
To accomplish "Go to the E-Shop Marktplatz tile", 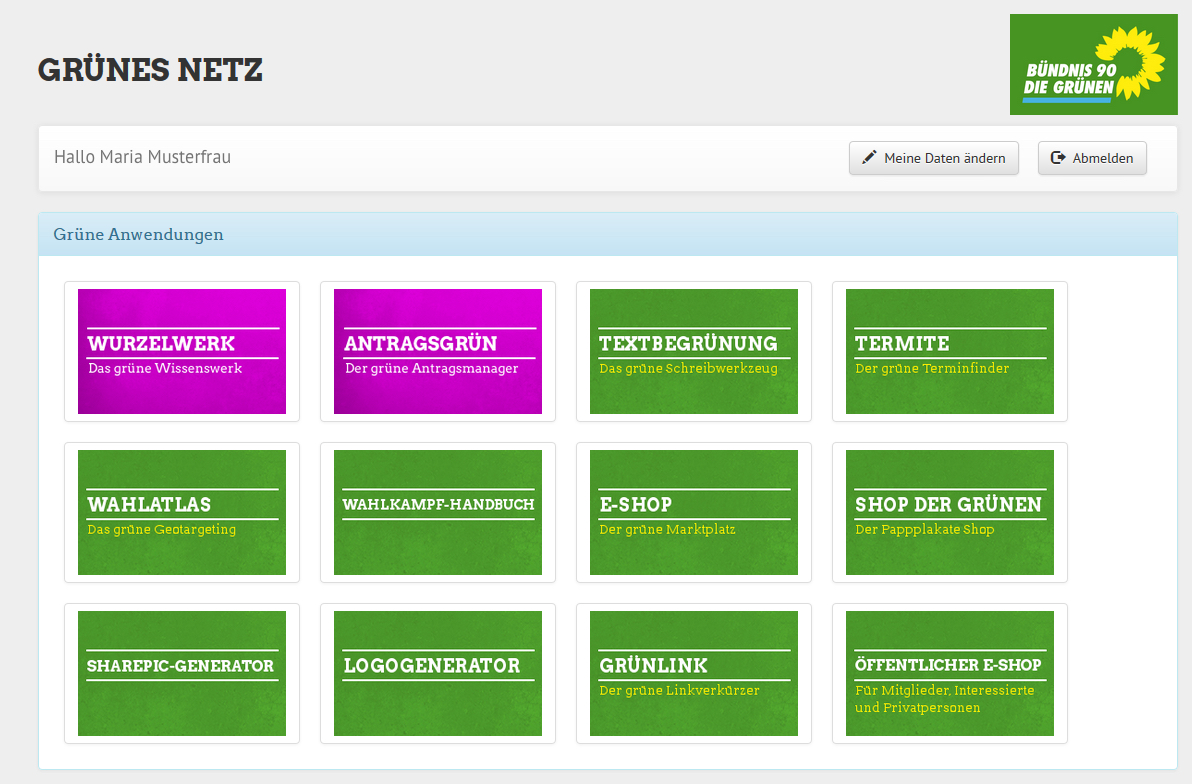I will point(694,513).
